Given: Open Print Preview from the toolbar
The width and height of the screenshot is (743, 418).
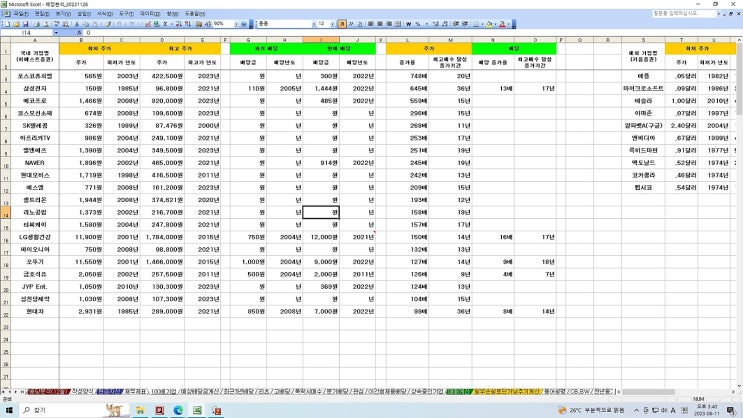Looking at the screenshot, I should click(x=45, y=24).
